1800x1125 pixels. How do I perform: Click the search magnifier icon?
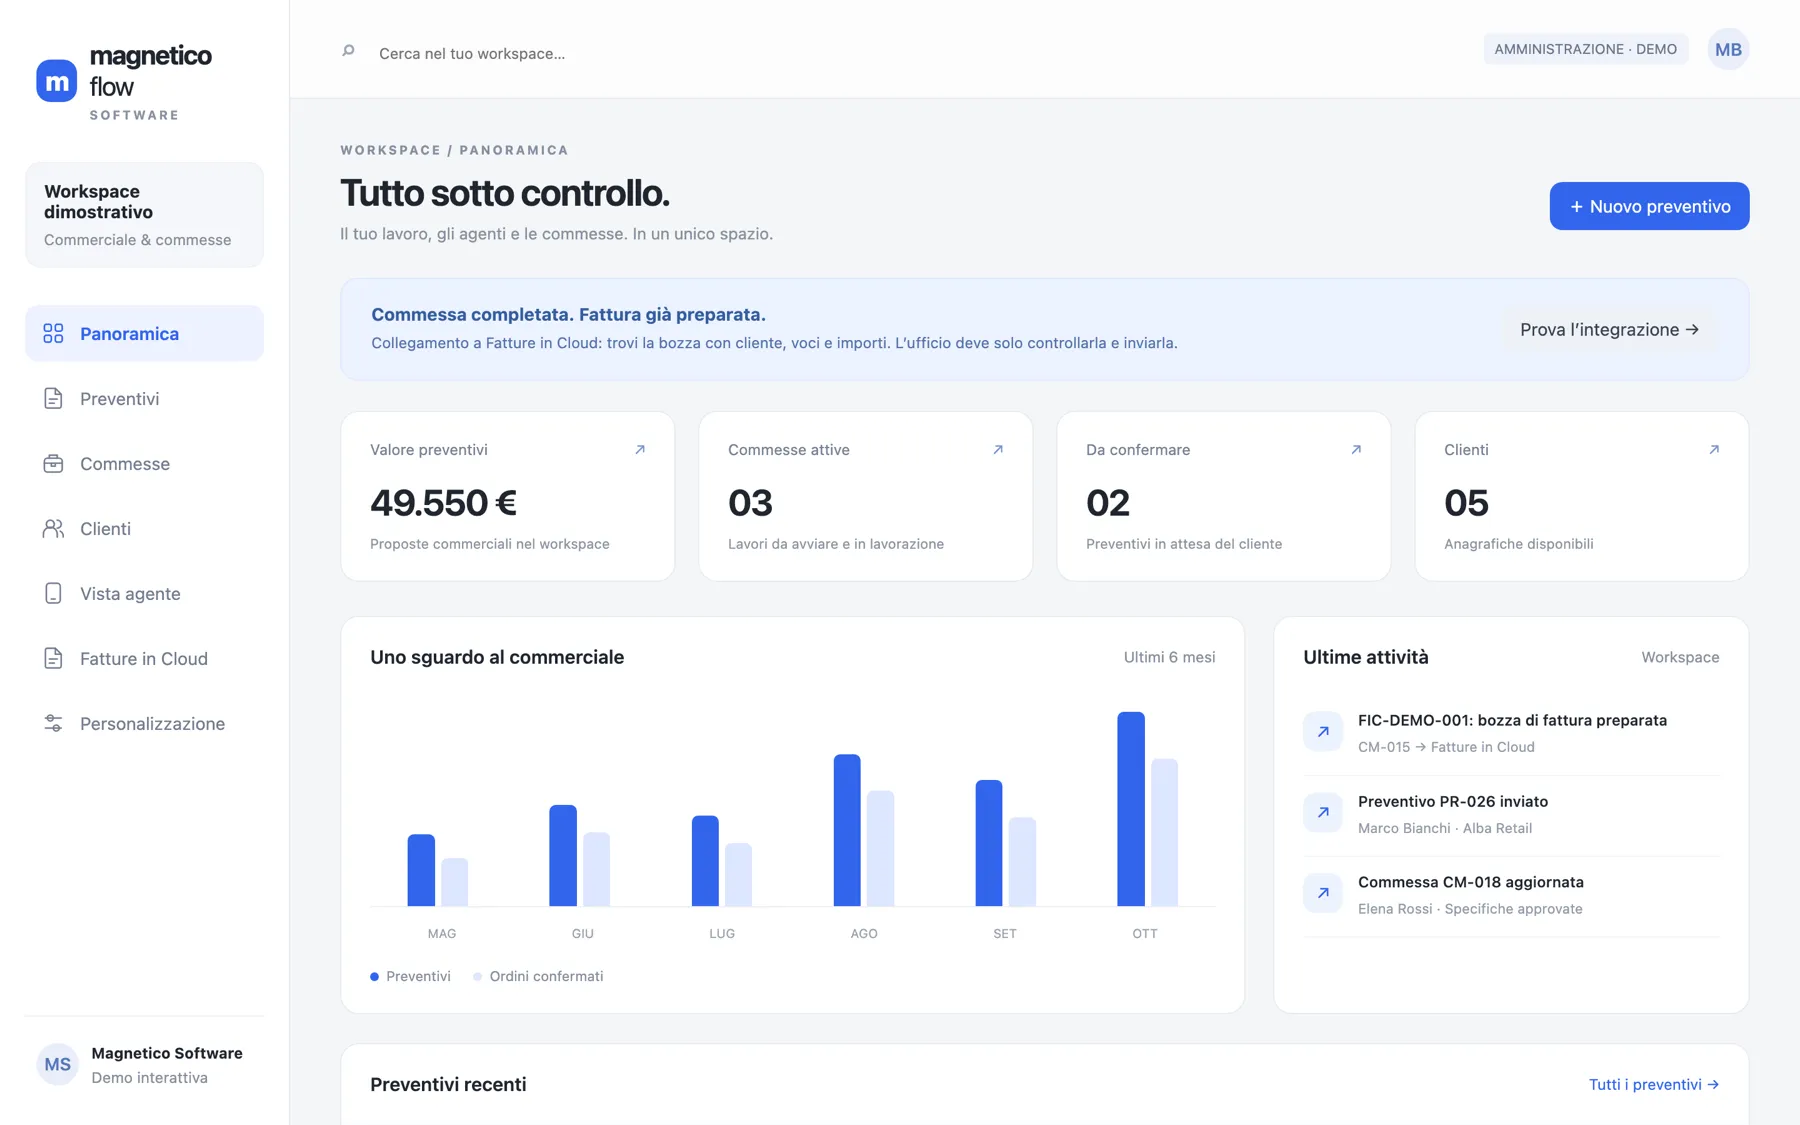click(348, 51)
